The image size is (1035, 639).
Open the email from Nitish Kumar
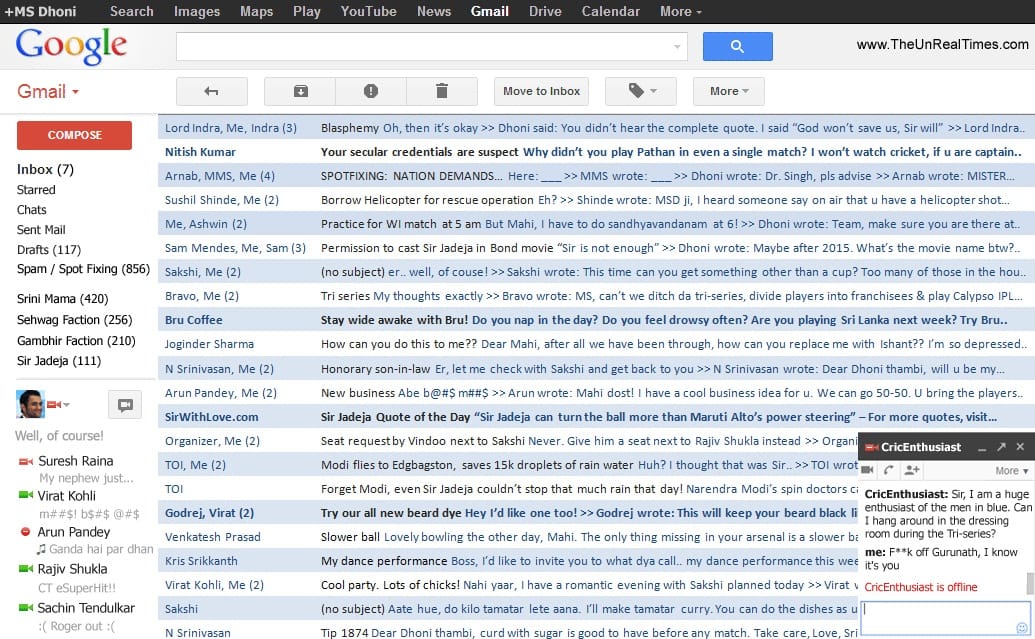(x=596, y=151)
